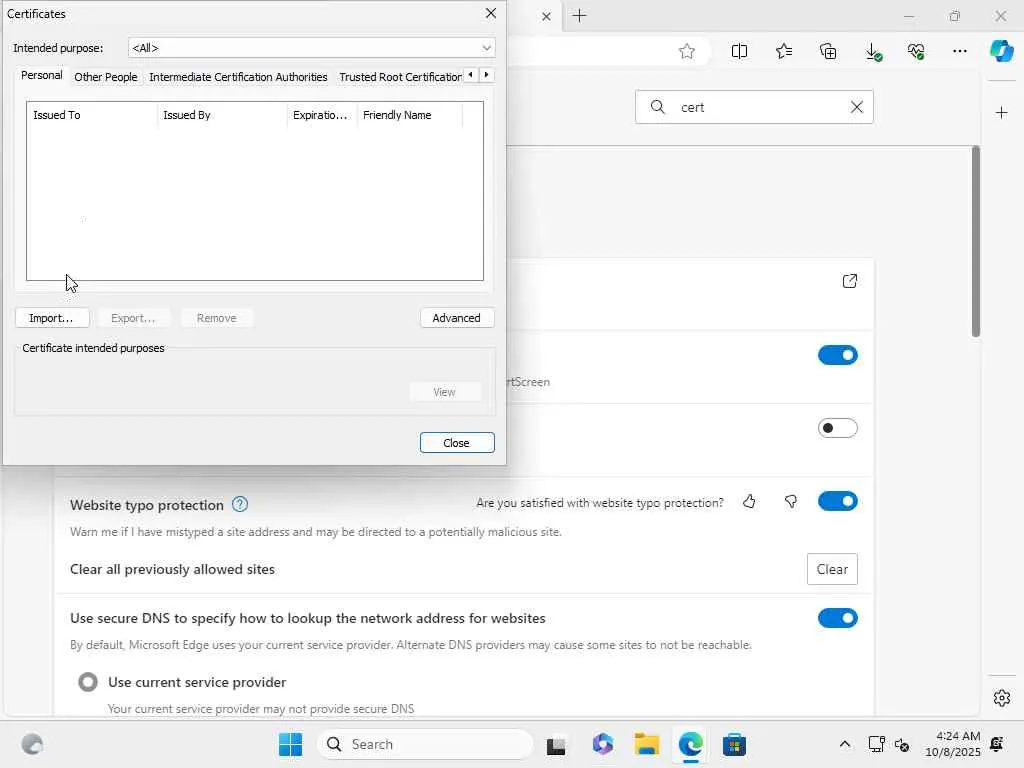Open Collections icon in Edge toolbar
The image size is (1024, 768).
tap(828, 52)
